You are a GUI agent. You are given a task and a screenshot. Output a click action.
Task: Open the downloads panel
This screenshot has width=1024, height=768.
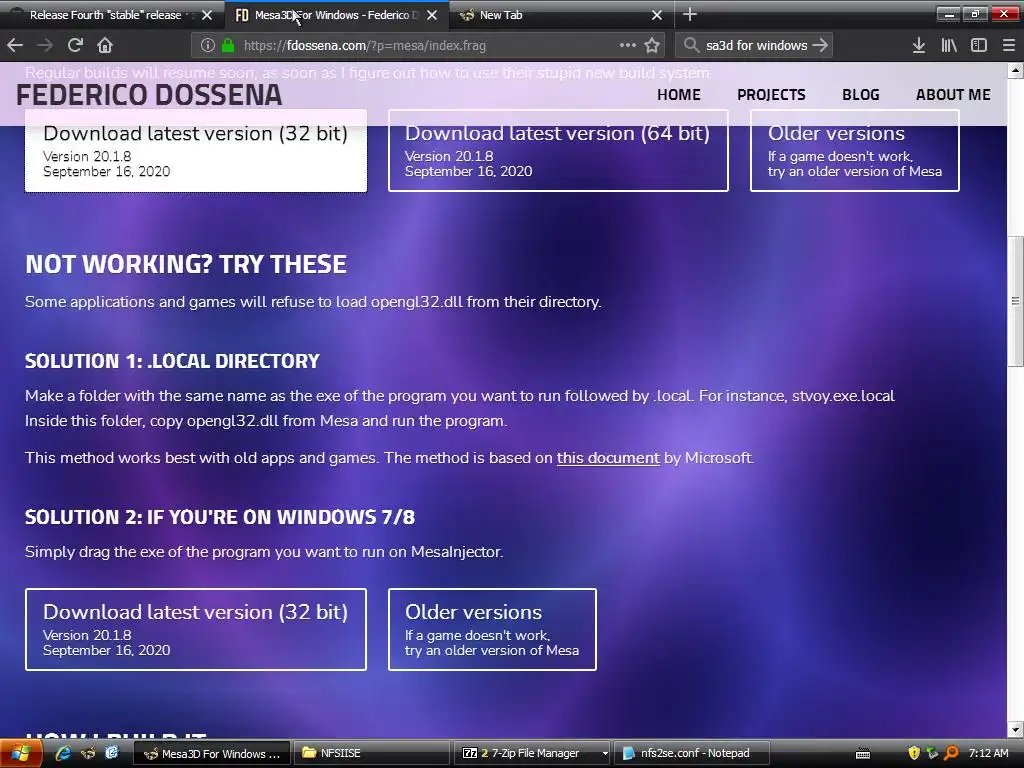(x=919, y=45)
